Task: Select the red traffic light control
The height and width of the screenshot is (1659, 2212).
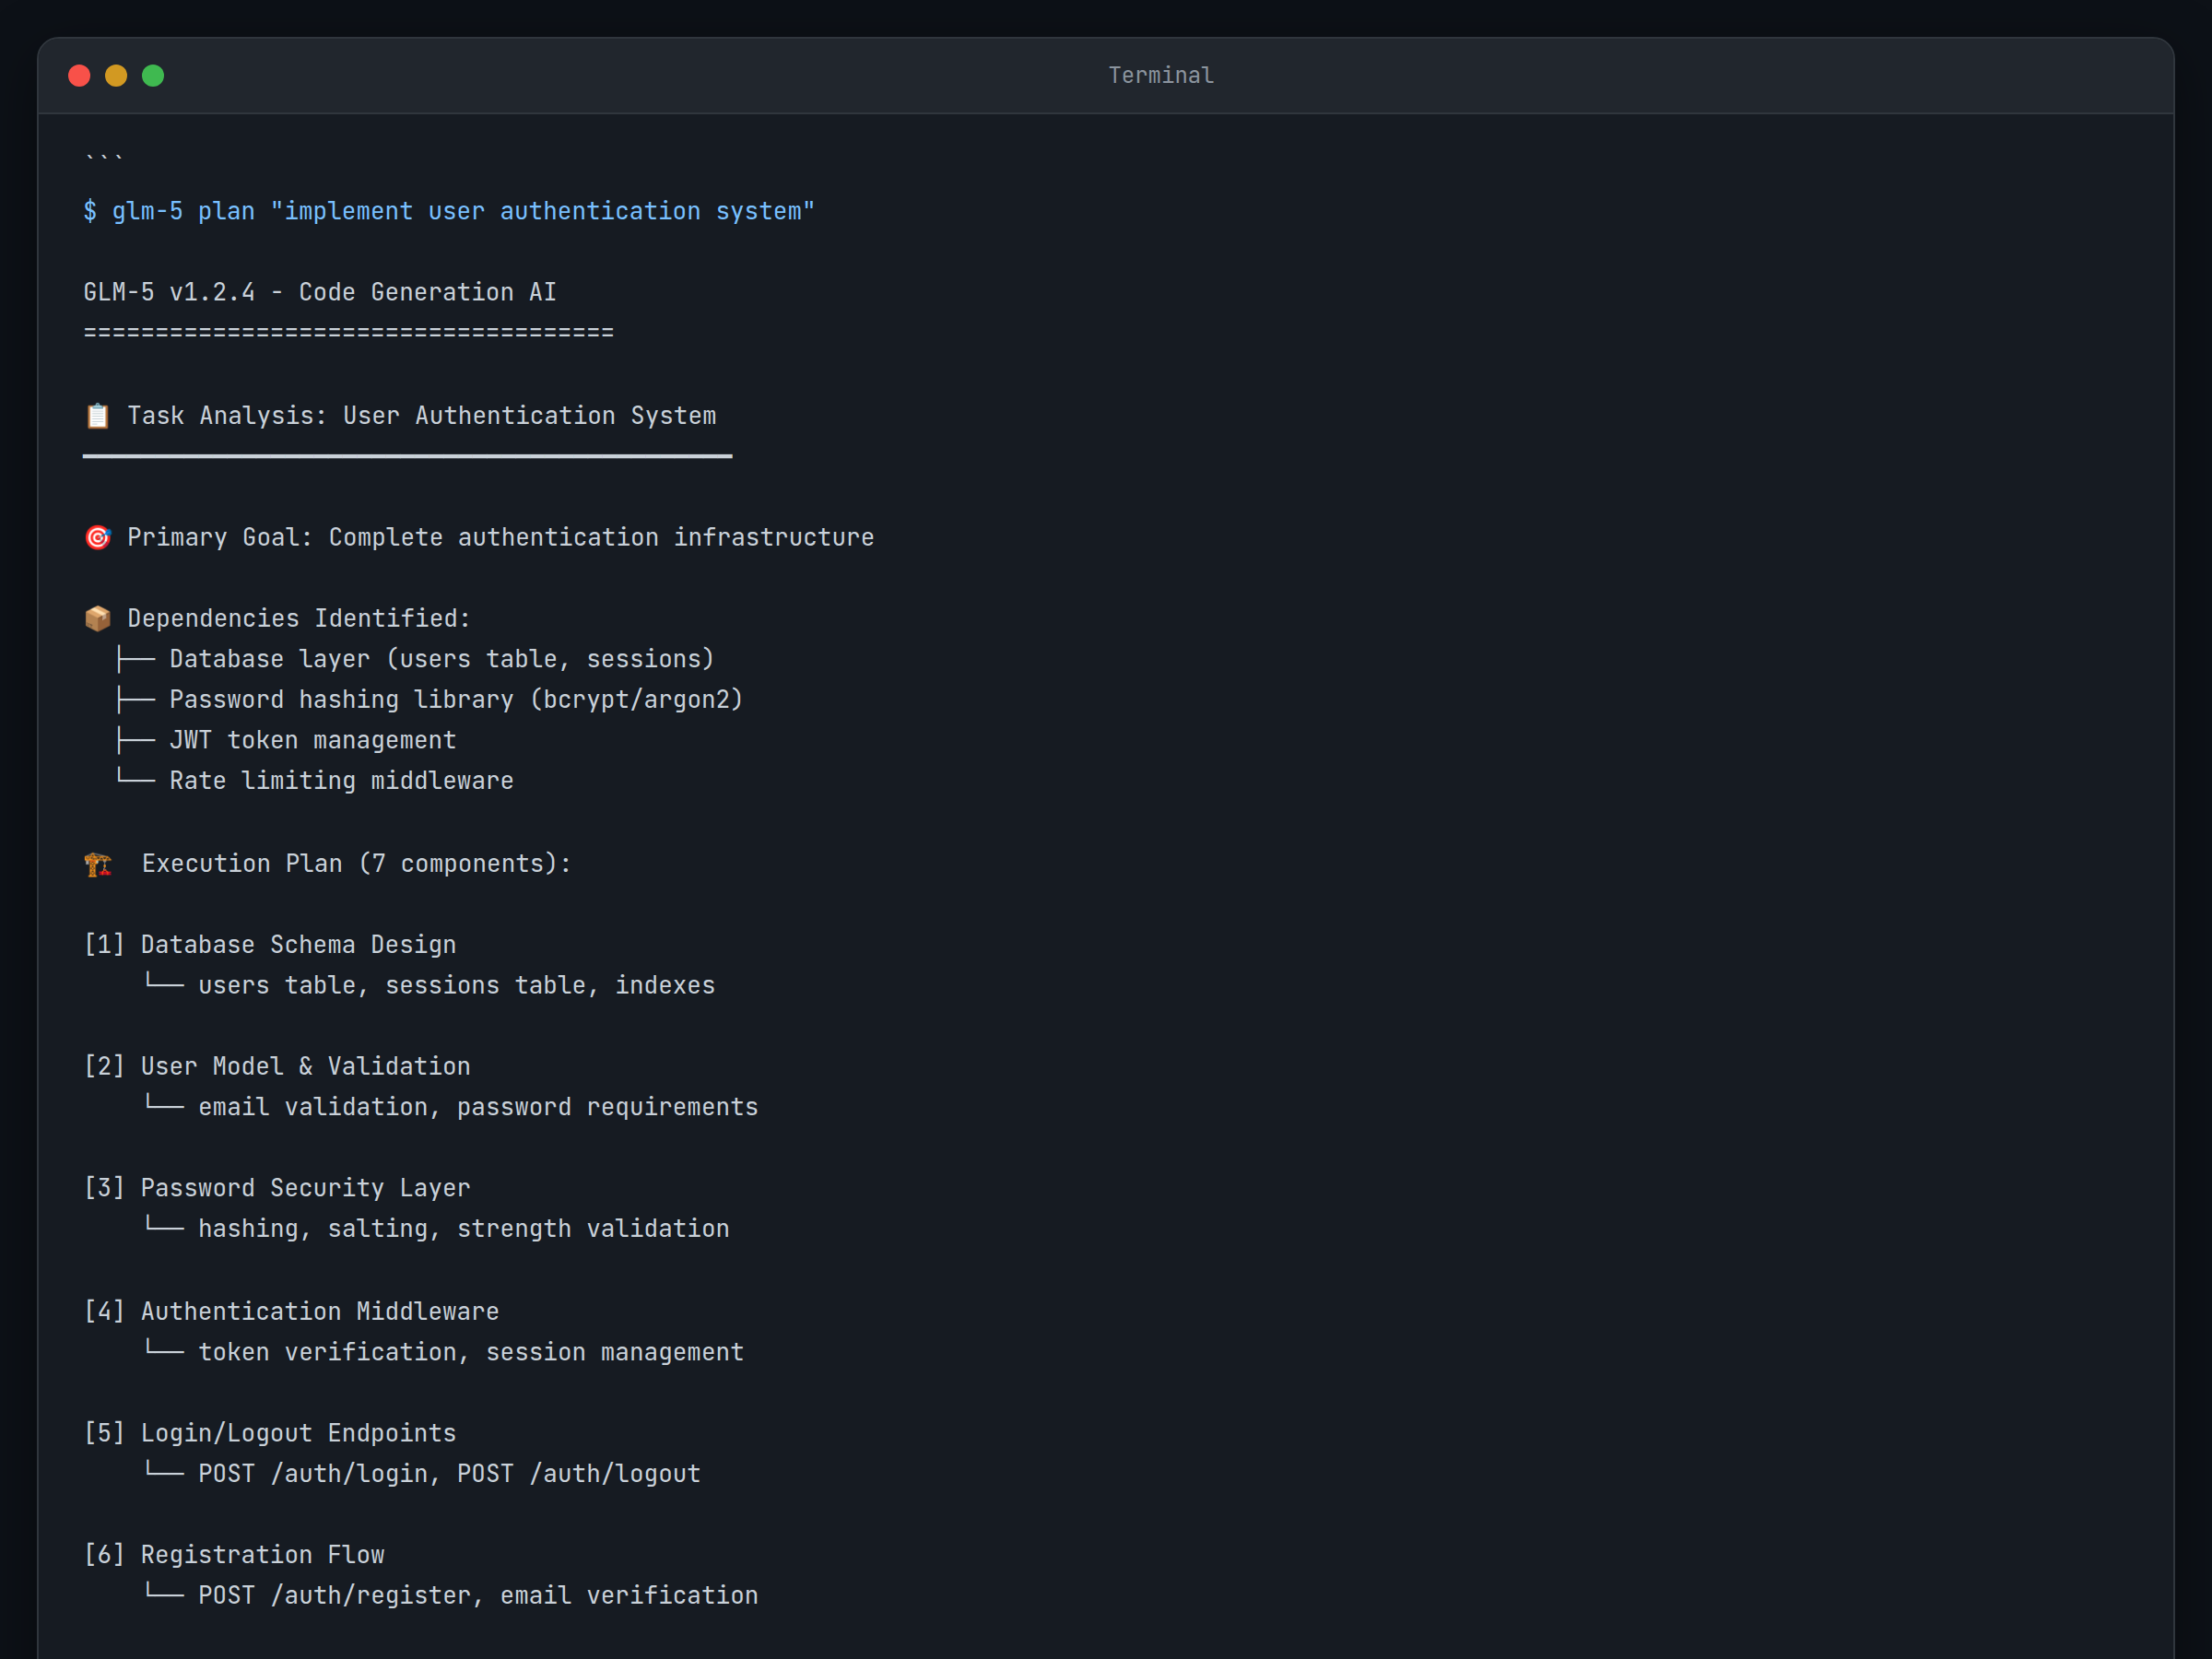Action: pyautogui.click(x=79, y=75)
